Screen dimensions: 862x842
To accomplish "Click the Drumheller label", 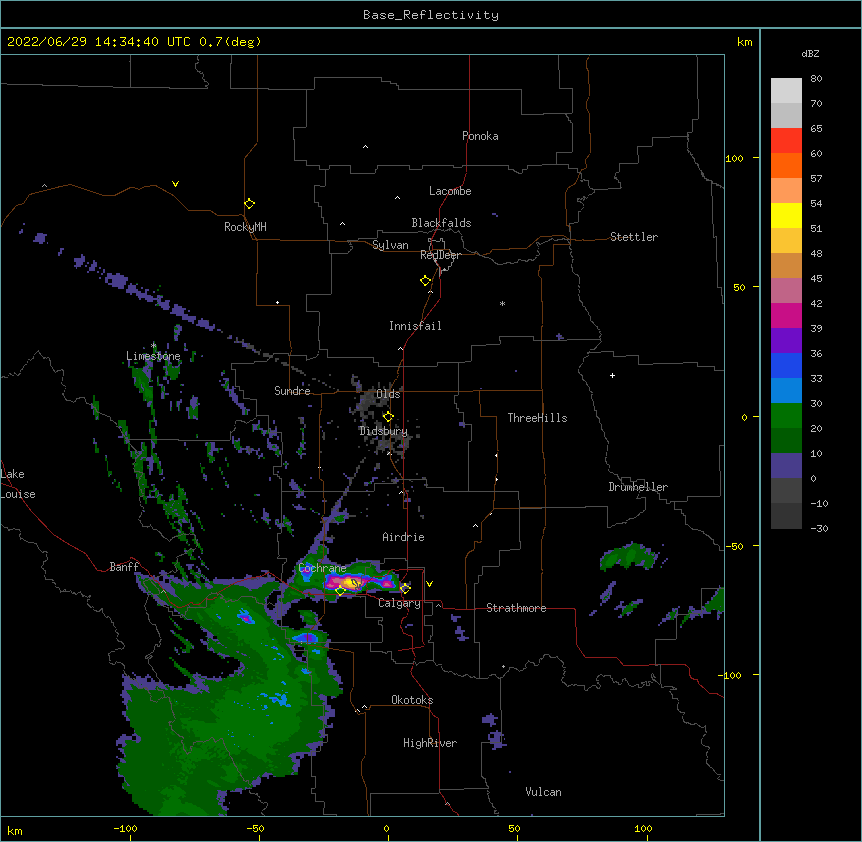I will pyautogui.click(x=638, y=487).
